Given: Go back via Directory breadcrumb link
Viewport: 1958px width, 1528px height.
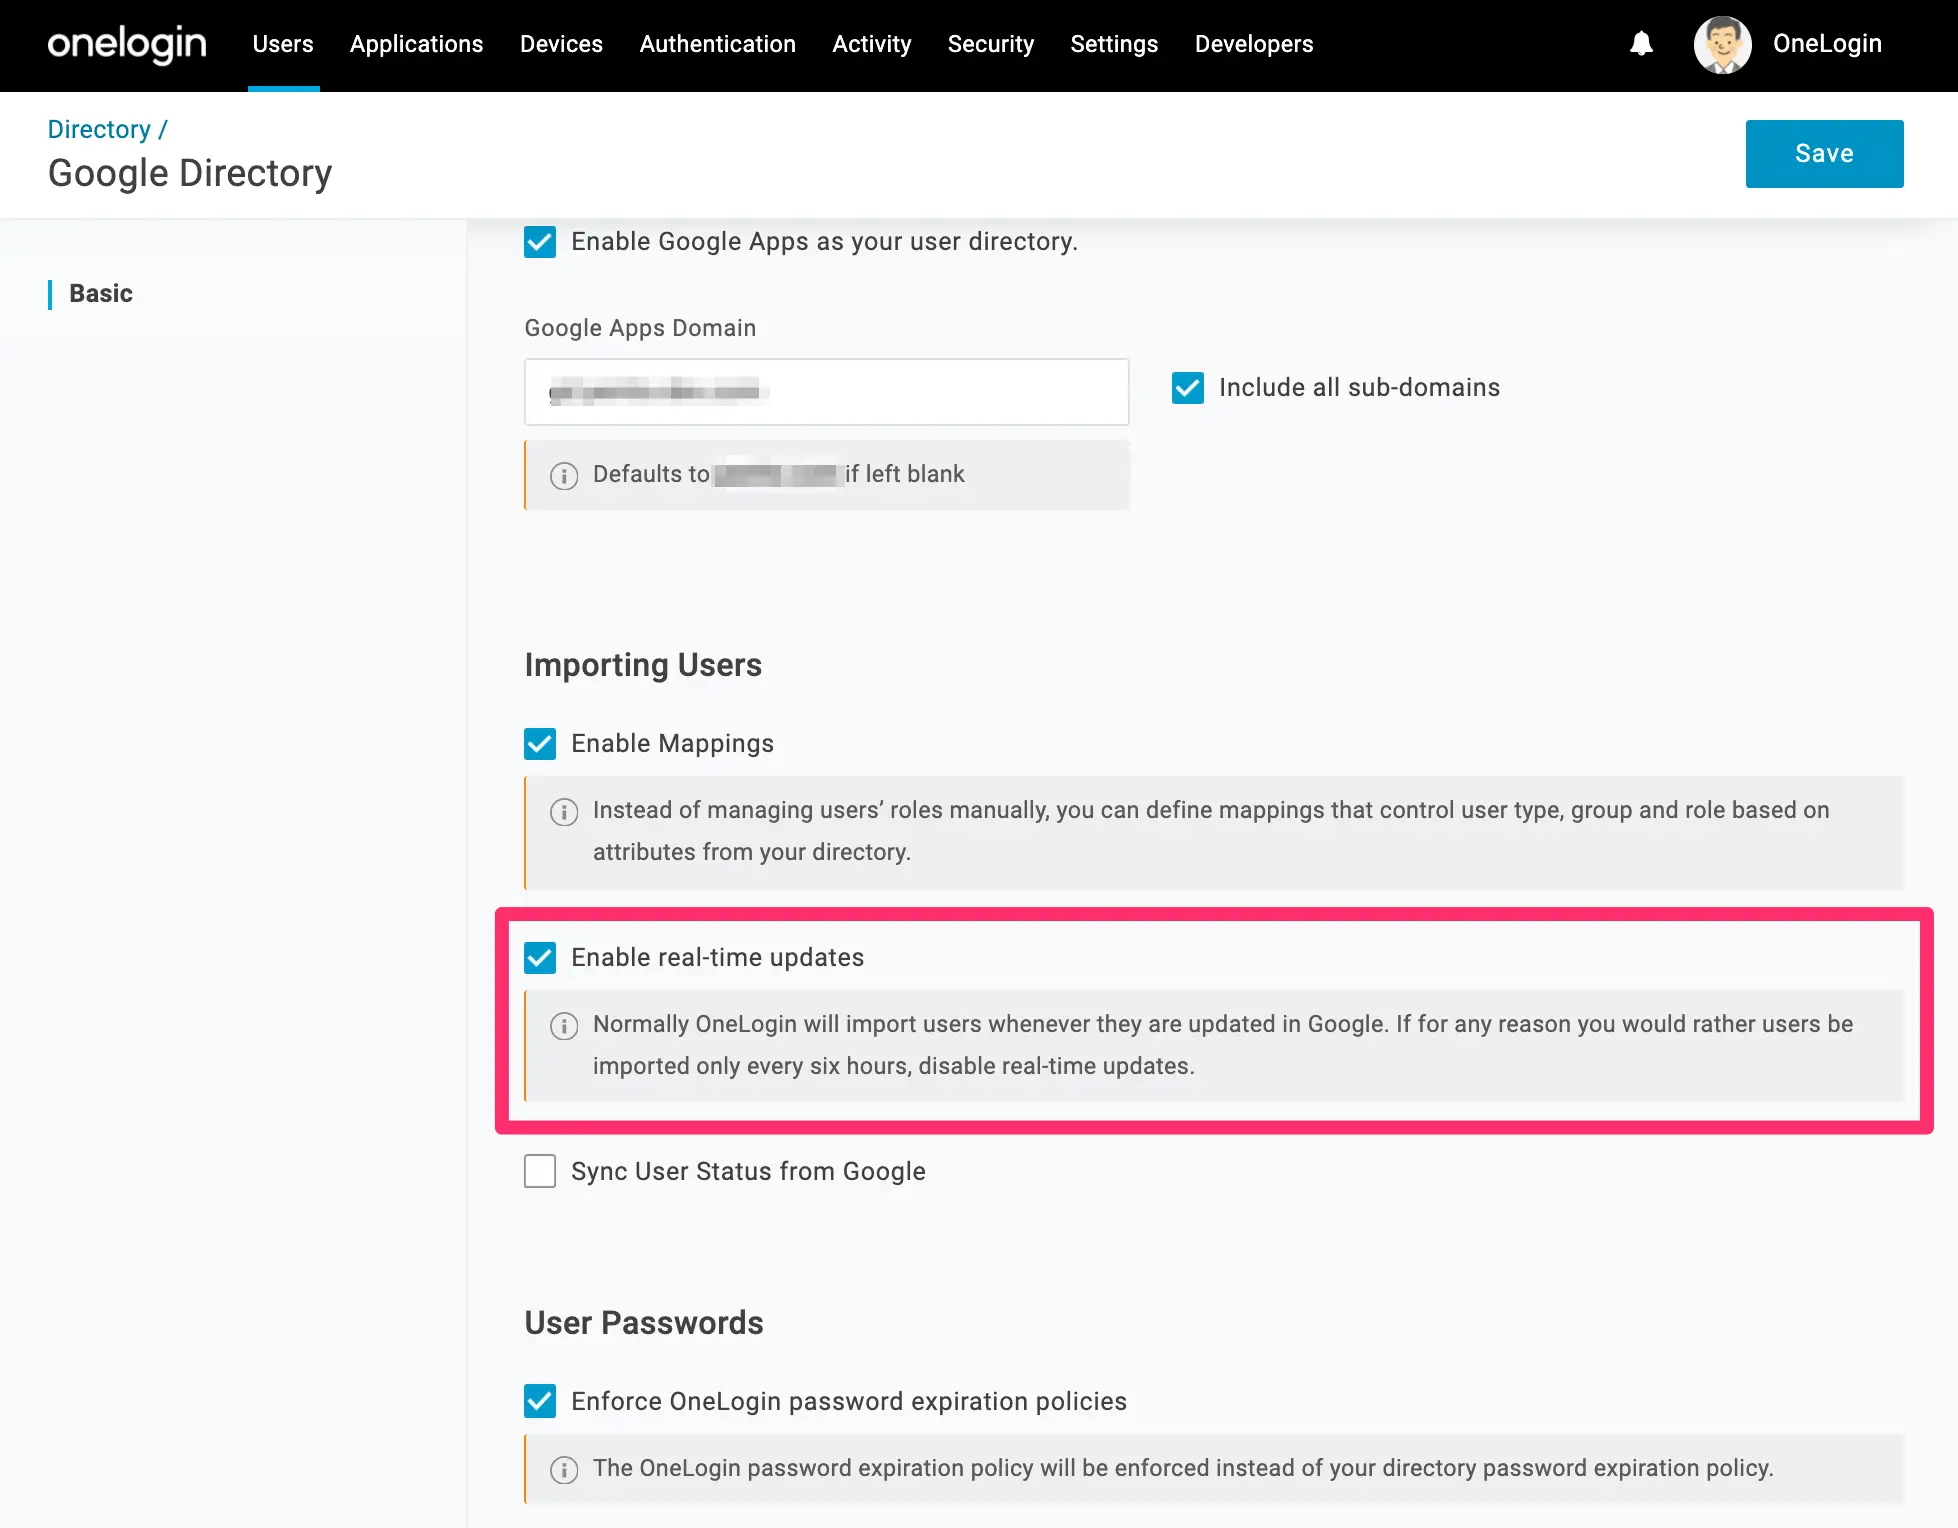Looking at the screenshot, I should point(99,129).
